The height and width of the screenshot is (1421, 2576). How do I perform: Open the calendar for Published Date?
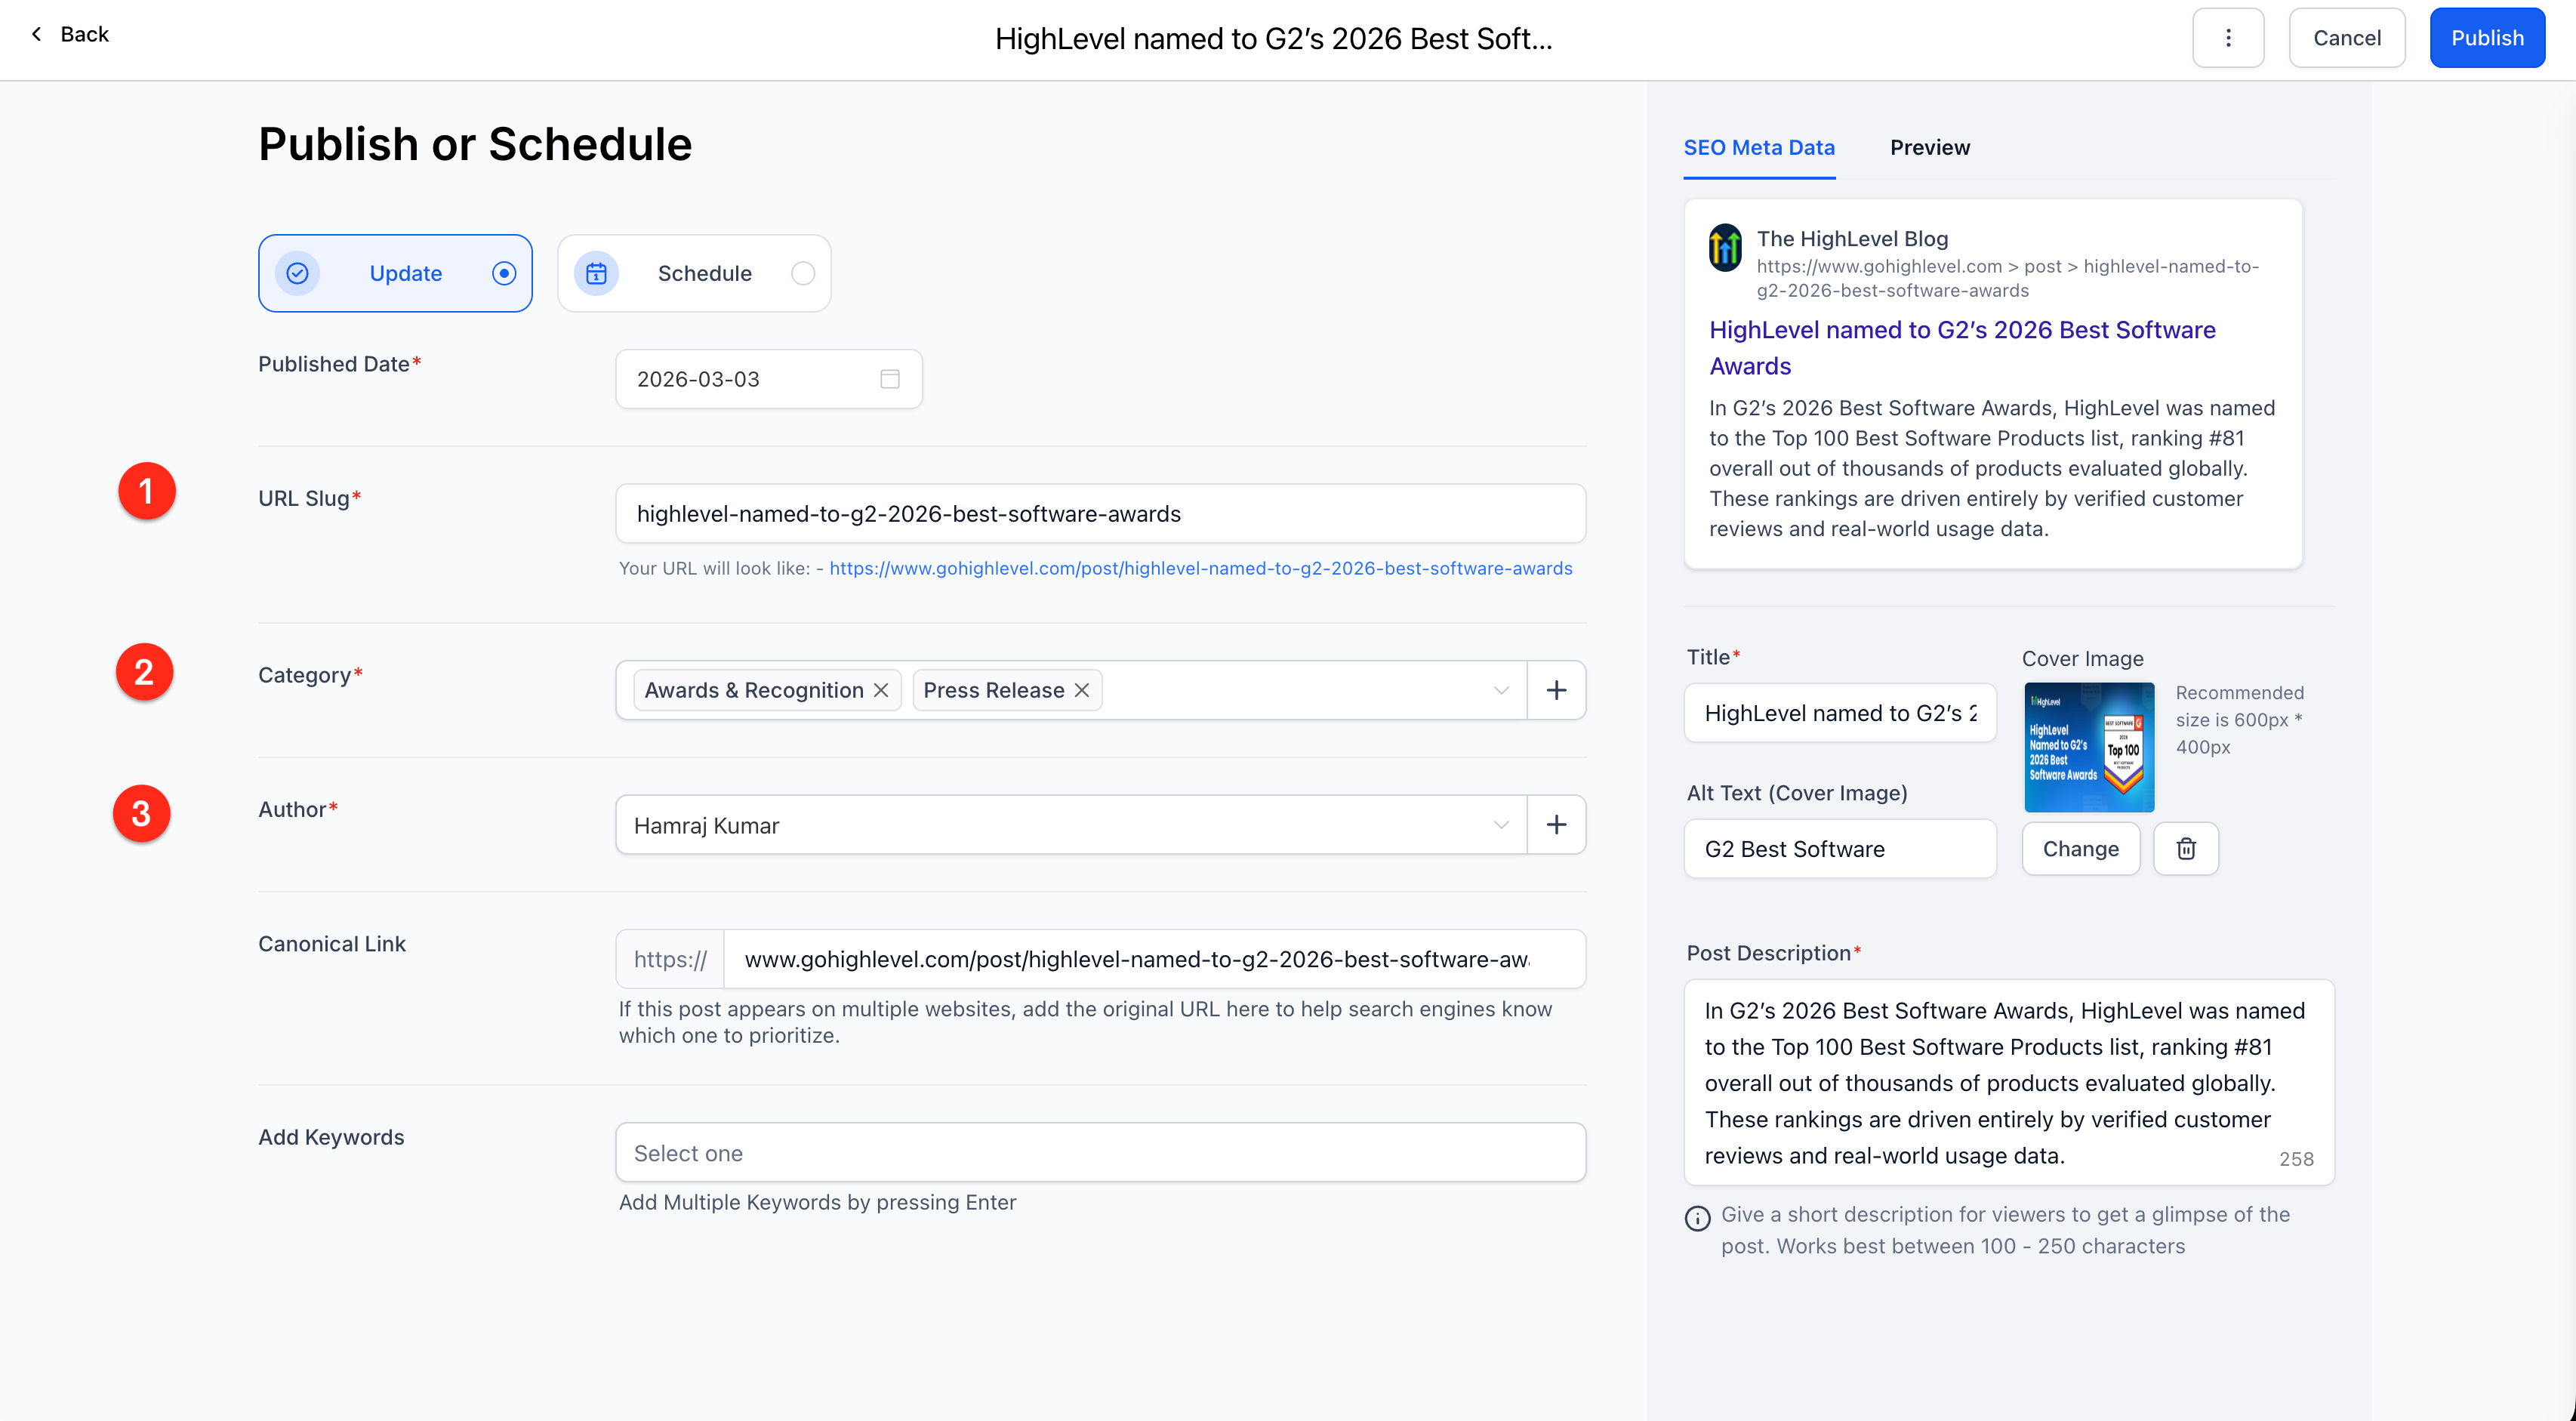point(888,378)
